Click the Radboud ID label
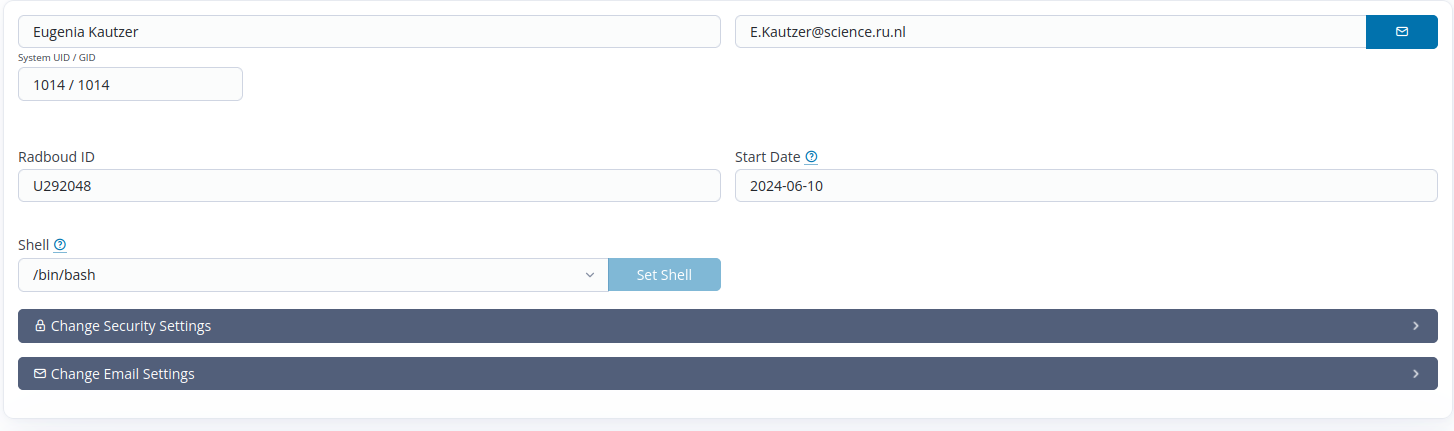The width and height of the screenshot is (1454, 431). [57, 157]
